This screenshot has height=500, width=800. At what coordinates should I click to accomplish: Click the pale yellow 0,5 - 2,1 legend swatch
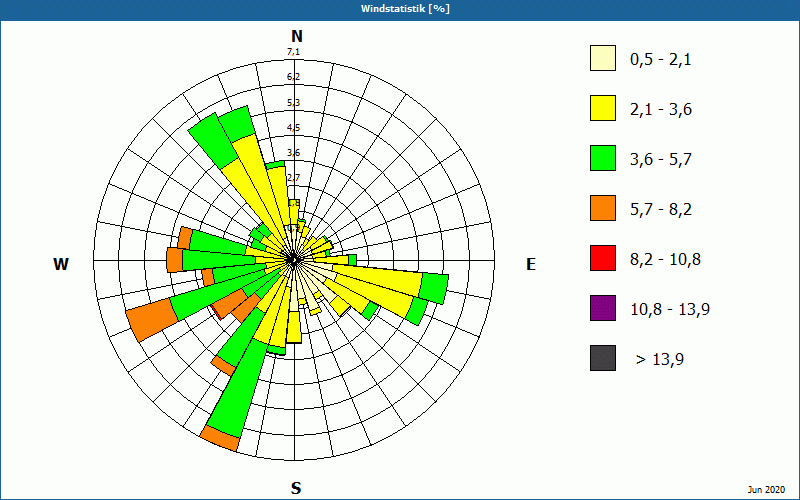click(603, 58)
